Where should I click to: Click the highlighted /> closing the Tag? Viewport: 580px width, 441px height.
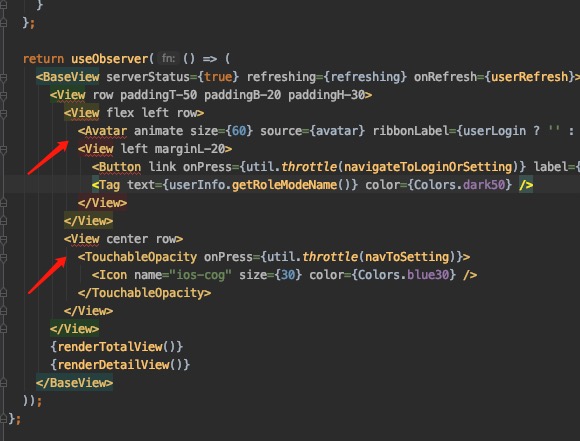(526, 185)
